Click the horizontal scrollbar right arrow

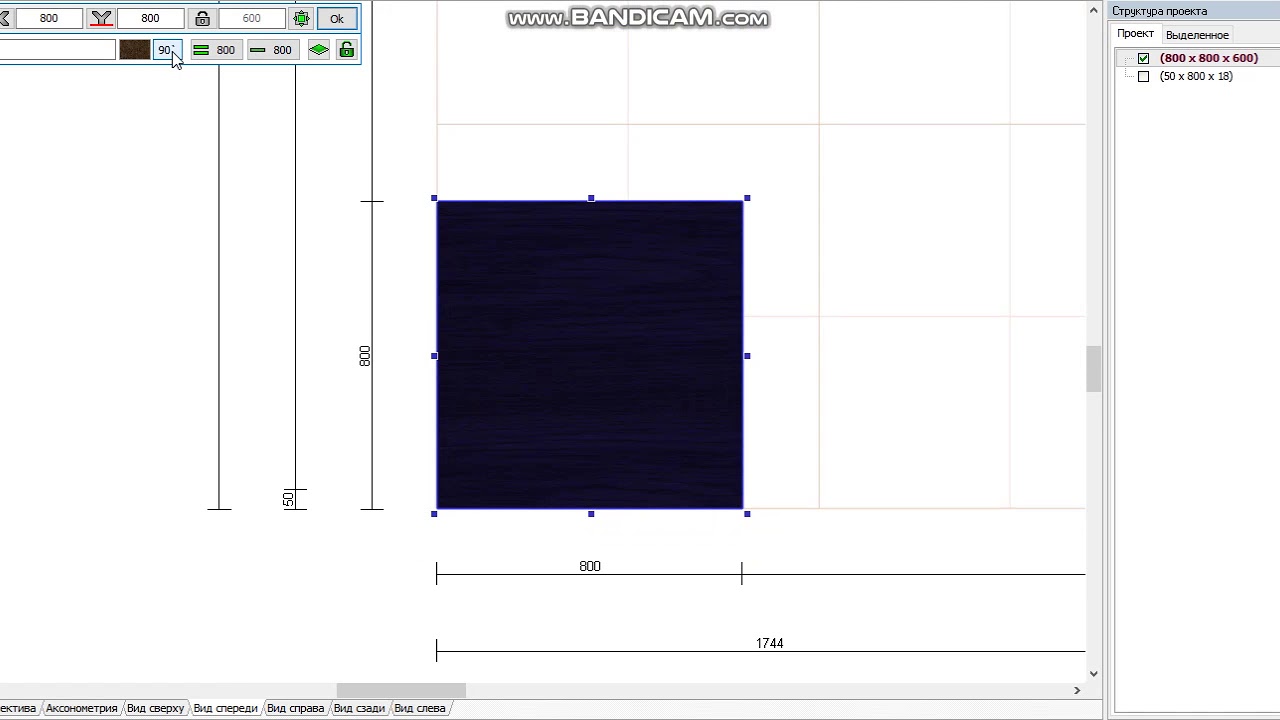click(1077, 690)
